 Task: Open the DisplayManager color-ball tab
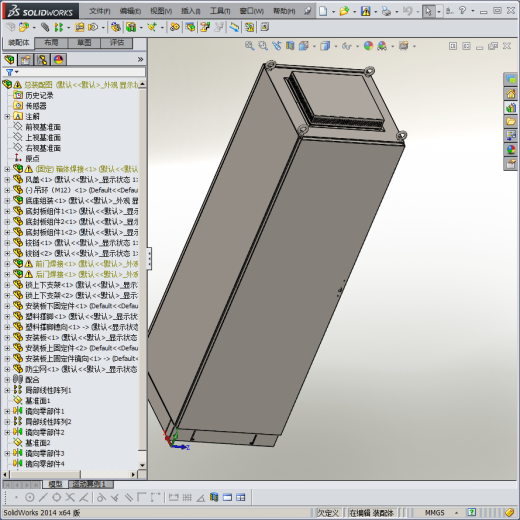pos(59,60)
